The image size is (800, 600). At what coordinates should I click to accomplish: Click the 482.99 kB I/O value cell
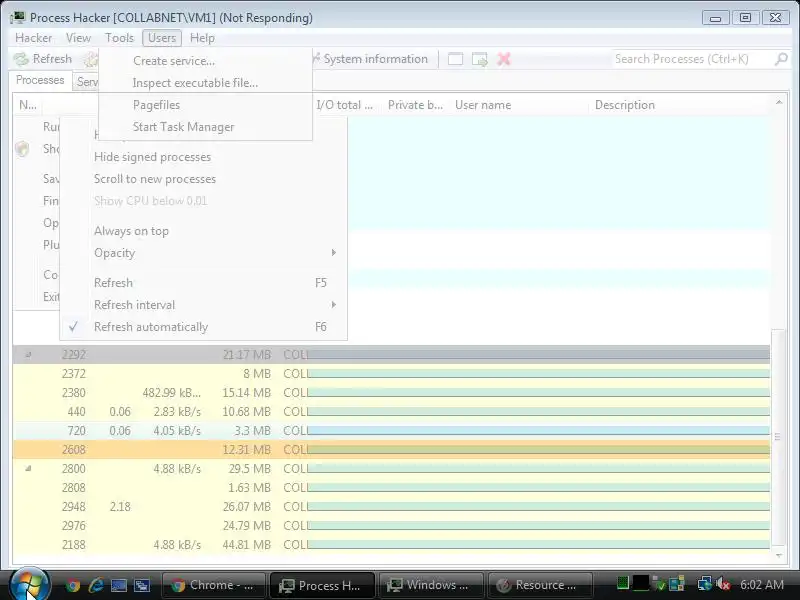point(172,393)
